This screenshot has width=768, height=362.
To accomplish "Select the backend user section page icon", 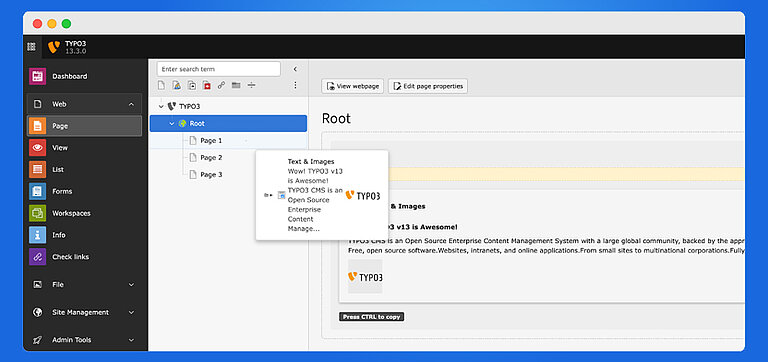I will tap(176, 85).
